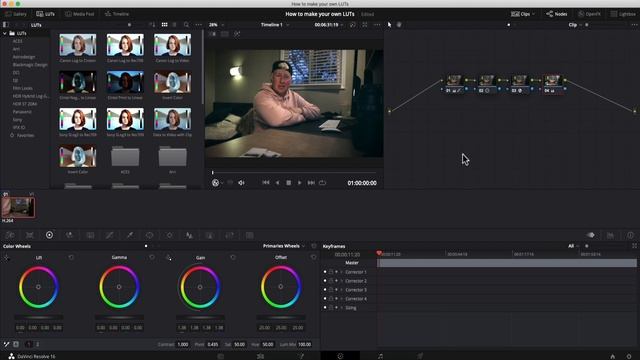The width and height of the screenshot is (640, 360).
Task: Toggle the LUTs sidebar panel icon
Action: point(6,24)
